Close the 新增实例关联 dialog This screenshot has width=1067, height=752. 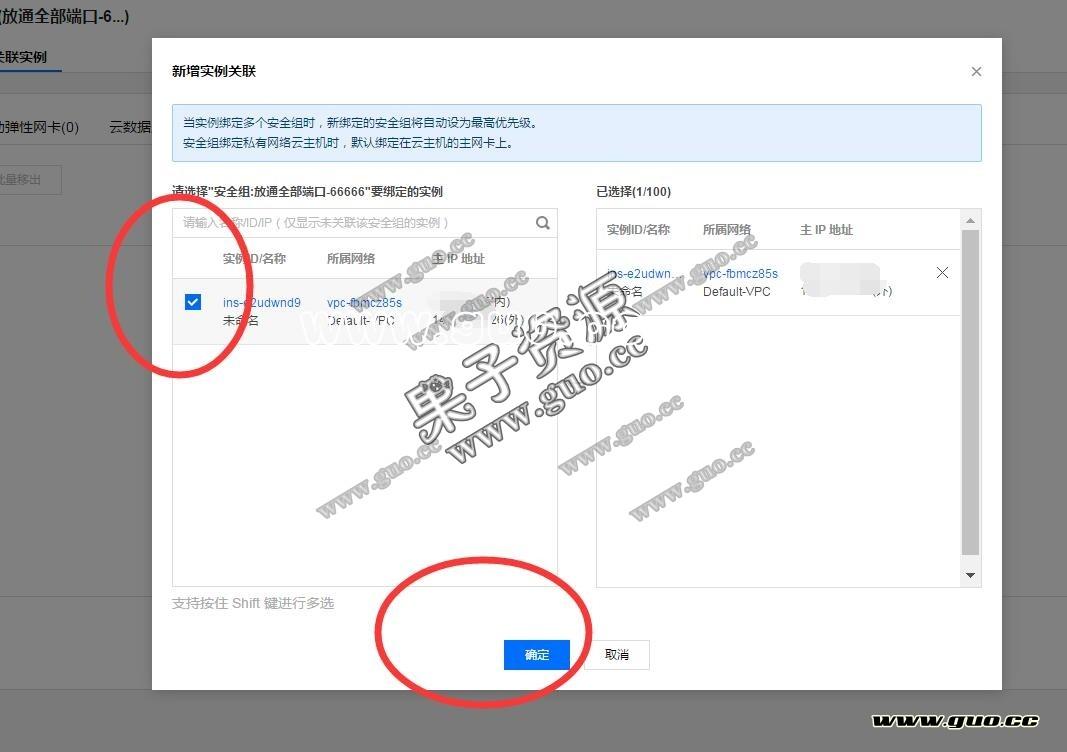point(976,72)
